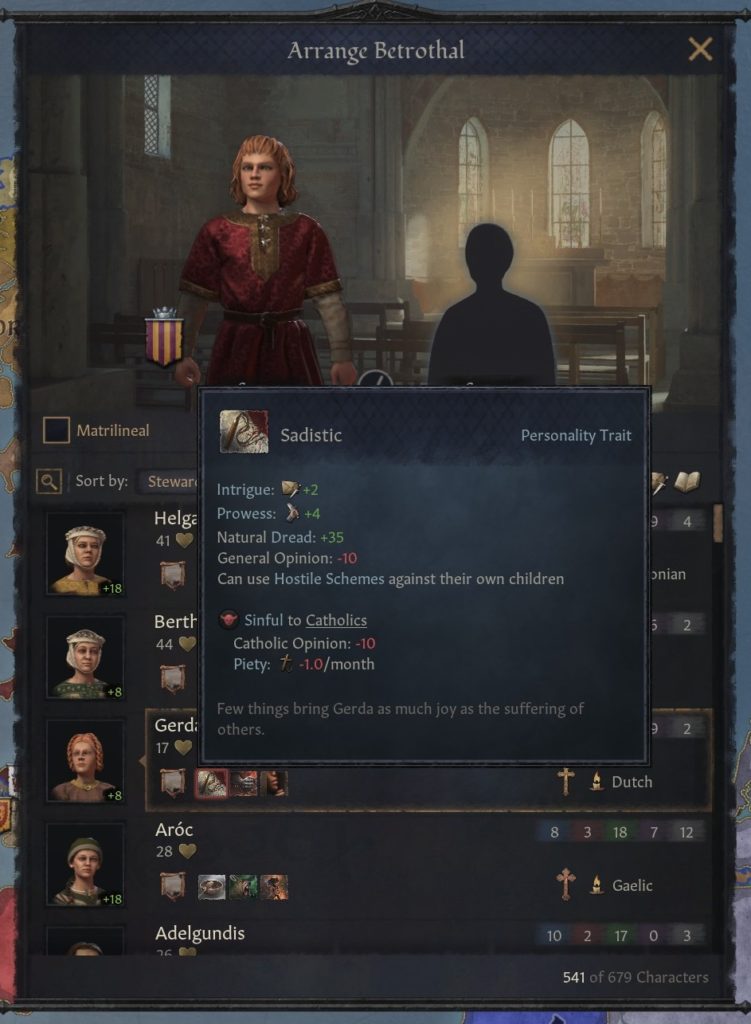Viewport: 751px width, 1024px height.
Task: Close the Arrange Betrothal window
Action: [x=700, y=49]
